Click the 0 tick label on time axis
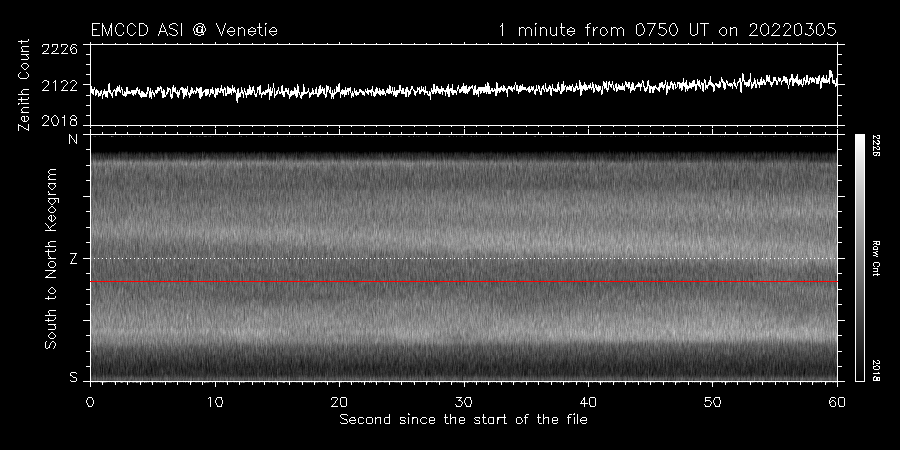The width and height of the screenshot is (900, 450). [90, 402]
